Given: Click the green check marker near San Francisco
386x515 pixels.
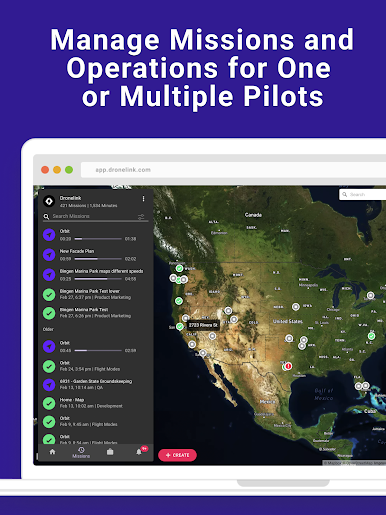Looking at the screenshot, I should tap(180, 327).
